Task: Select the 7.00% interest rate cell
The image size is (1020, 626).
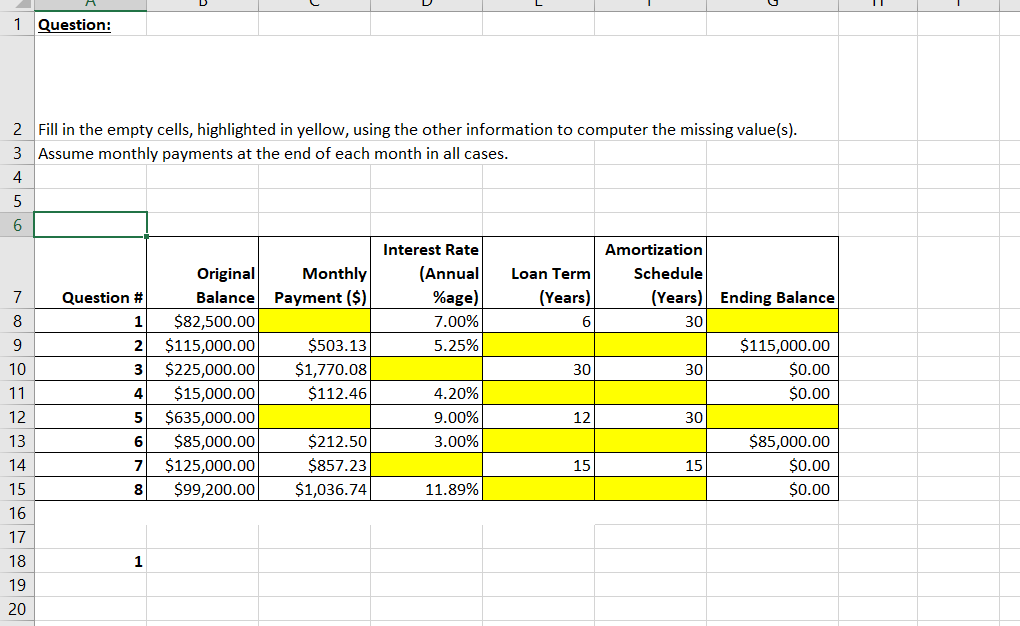Action: tap(427, 321)
